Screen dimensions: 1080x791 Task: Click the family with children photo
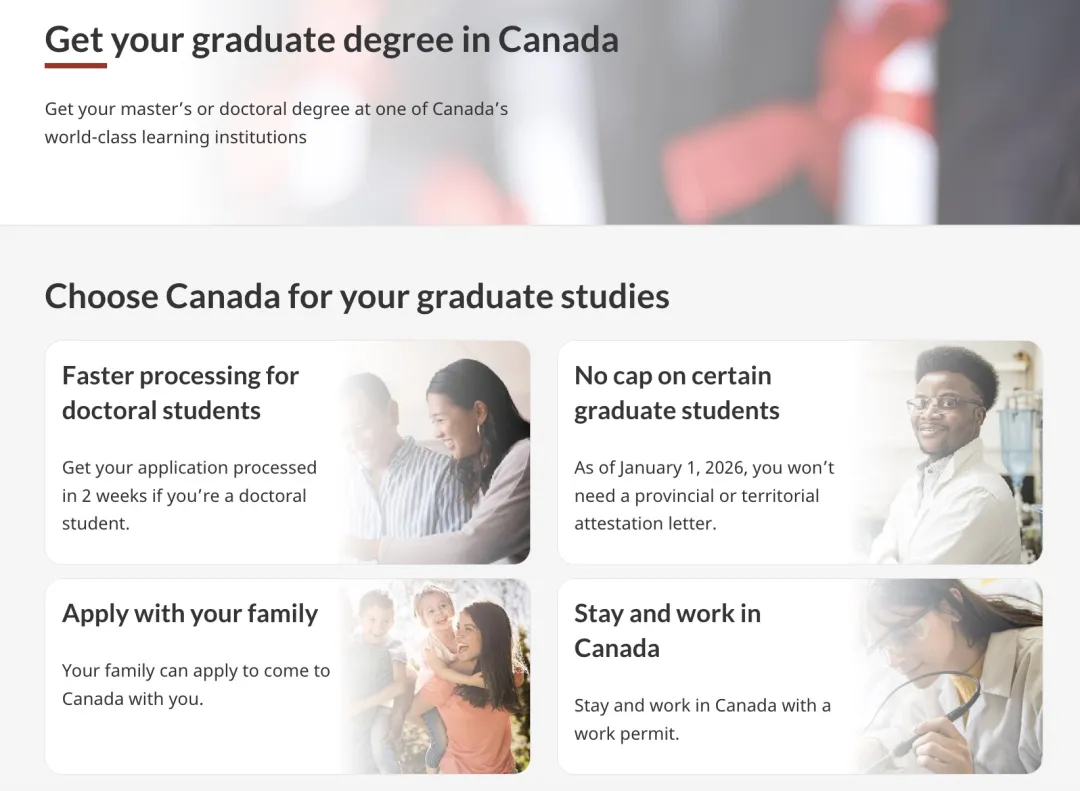pos(440,675)
